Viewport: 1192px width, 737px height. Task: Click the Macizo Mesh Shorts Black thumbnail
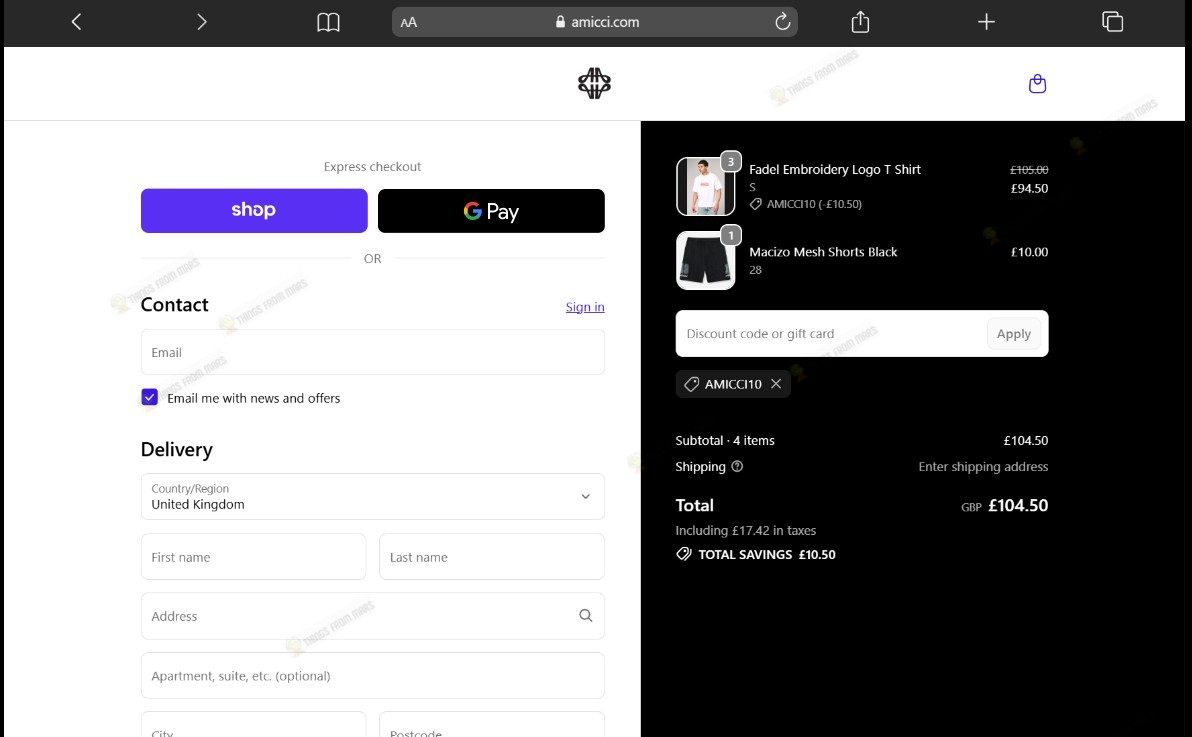click(x=705, y=260)
